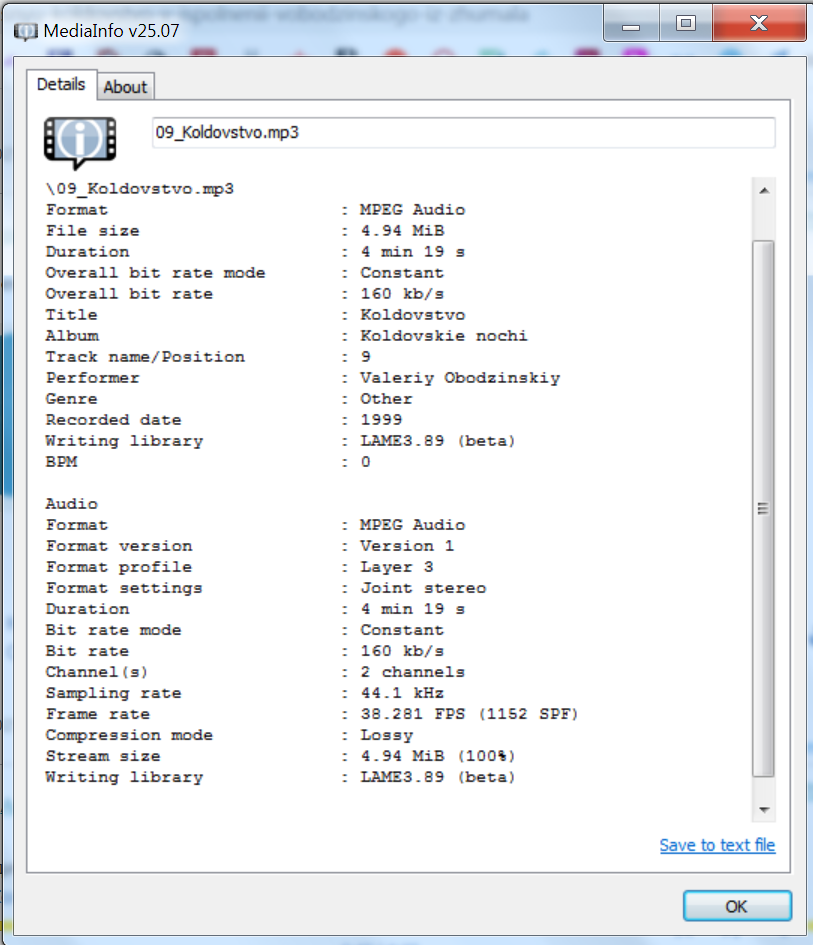Click the 09_Koldovstvo.mp3 file name field
The height and width of the screenshot is (945, 813).
[463, 132]
